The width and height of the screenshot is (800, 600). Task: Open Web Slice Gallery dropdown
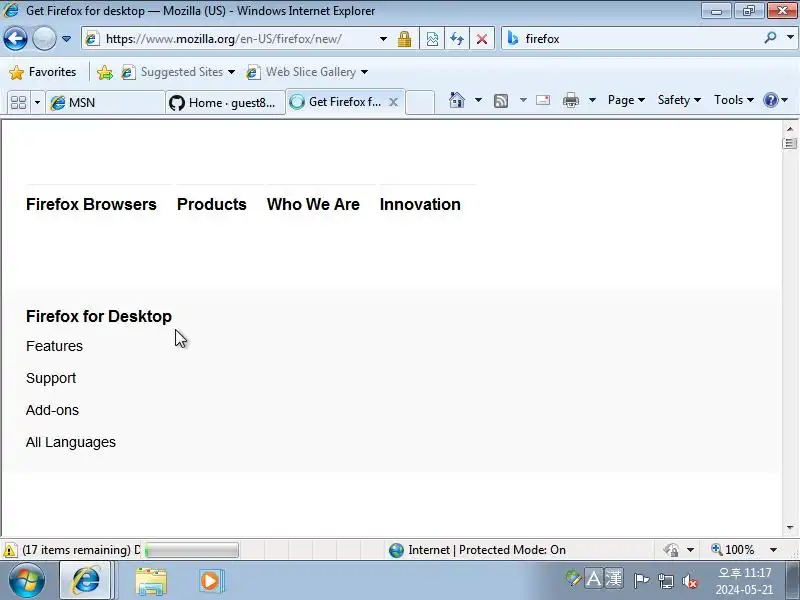[307, 72]
